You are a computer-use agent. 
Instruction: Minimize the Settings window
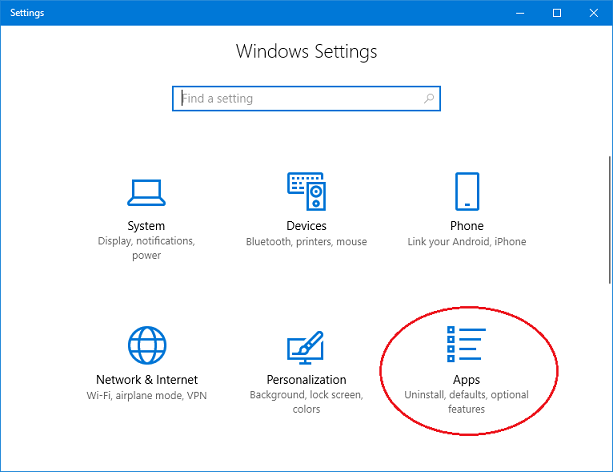pyautogui.click(x=521, y=13)
